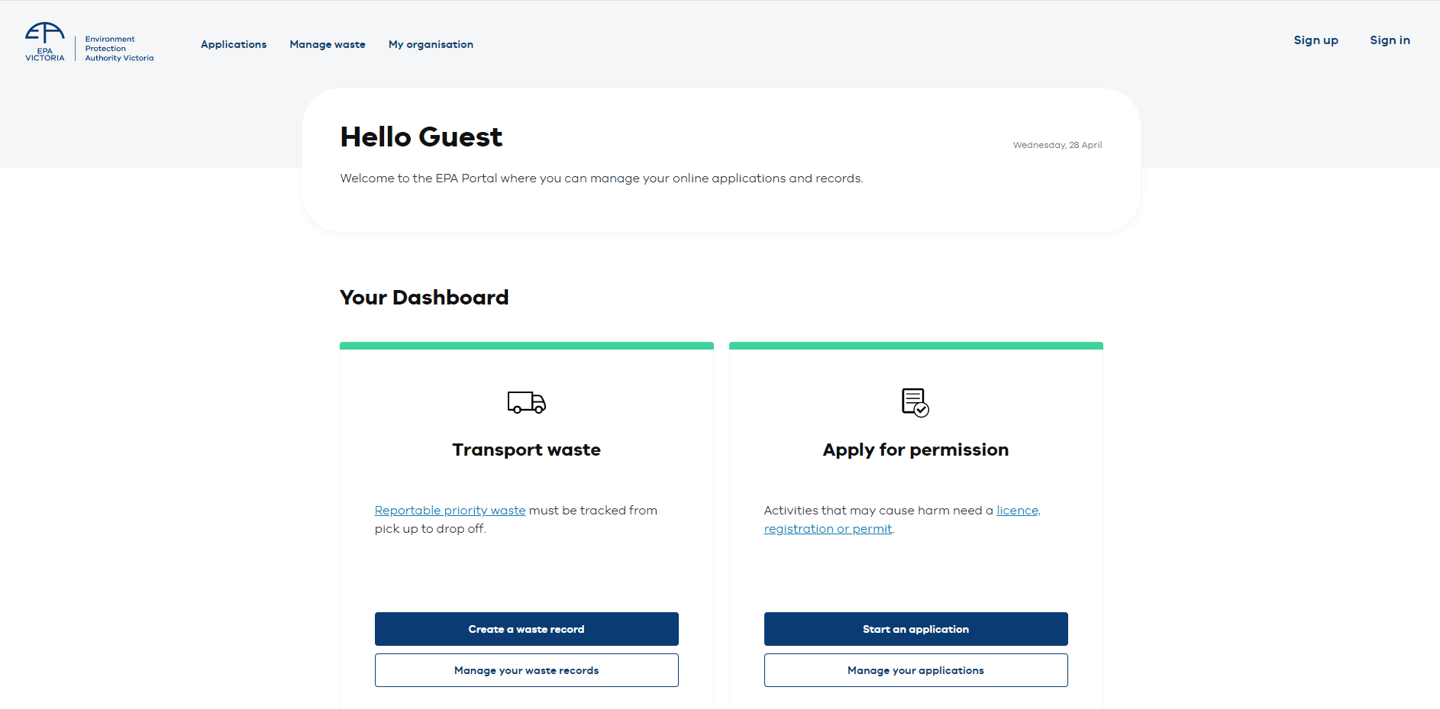Click the EPA Victoria logo
This screenshot has width=1440, height=709.
tap(89, 43)
